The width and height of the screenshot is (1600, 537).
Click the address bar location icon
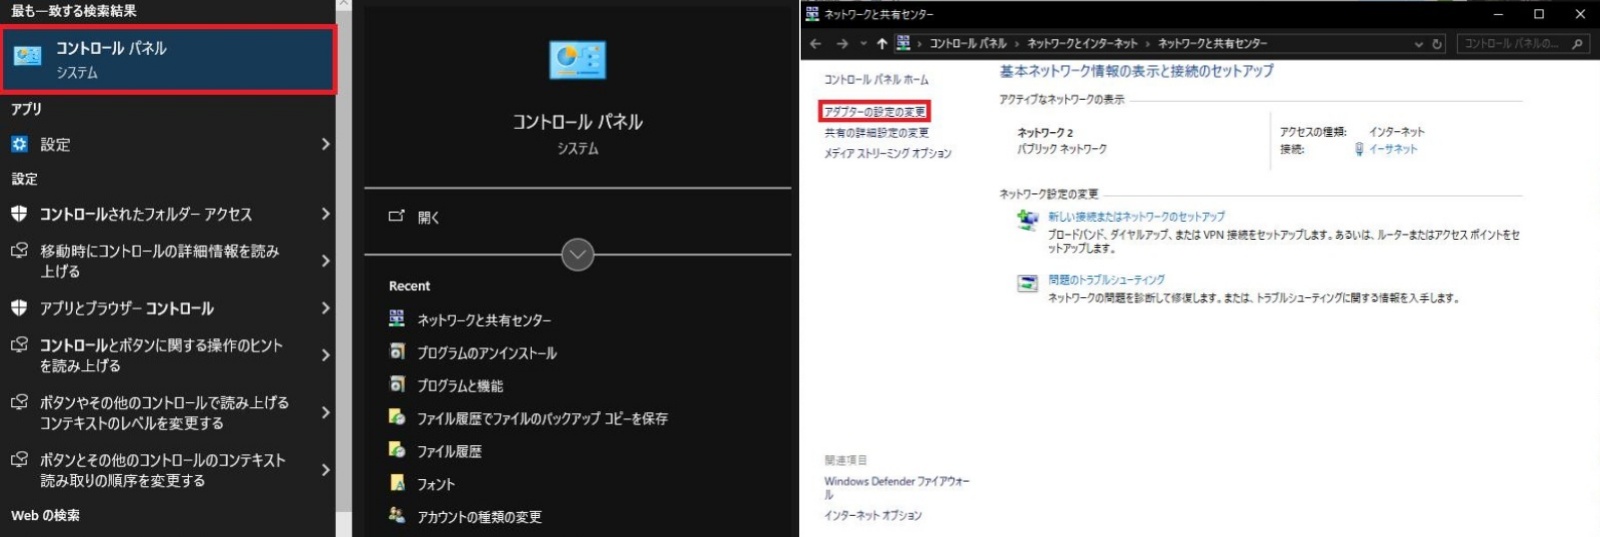904,44
